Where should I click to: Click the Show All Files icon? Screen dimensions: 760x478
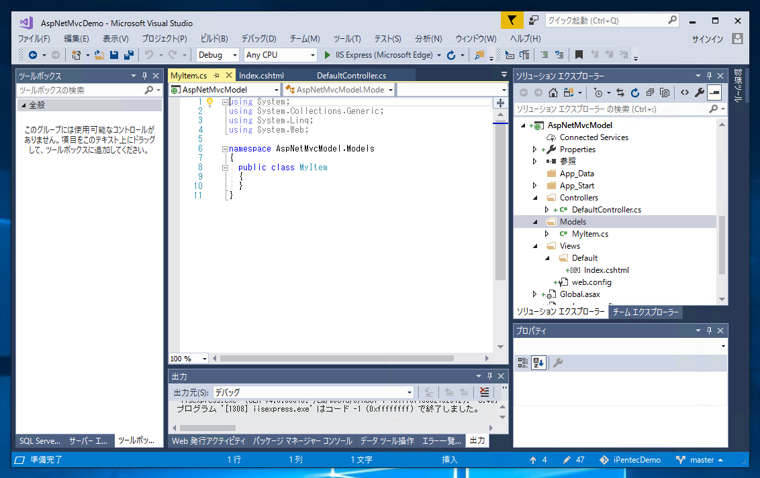pos(665,93)
